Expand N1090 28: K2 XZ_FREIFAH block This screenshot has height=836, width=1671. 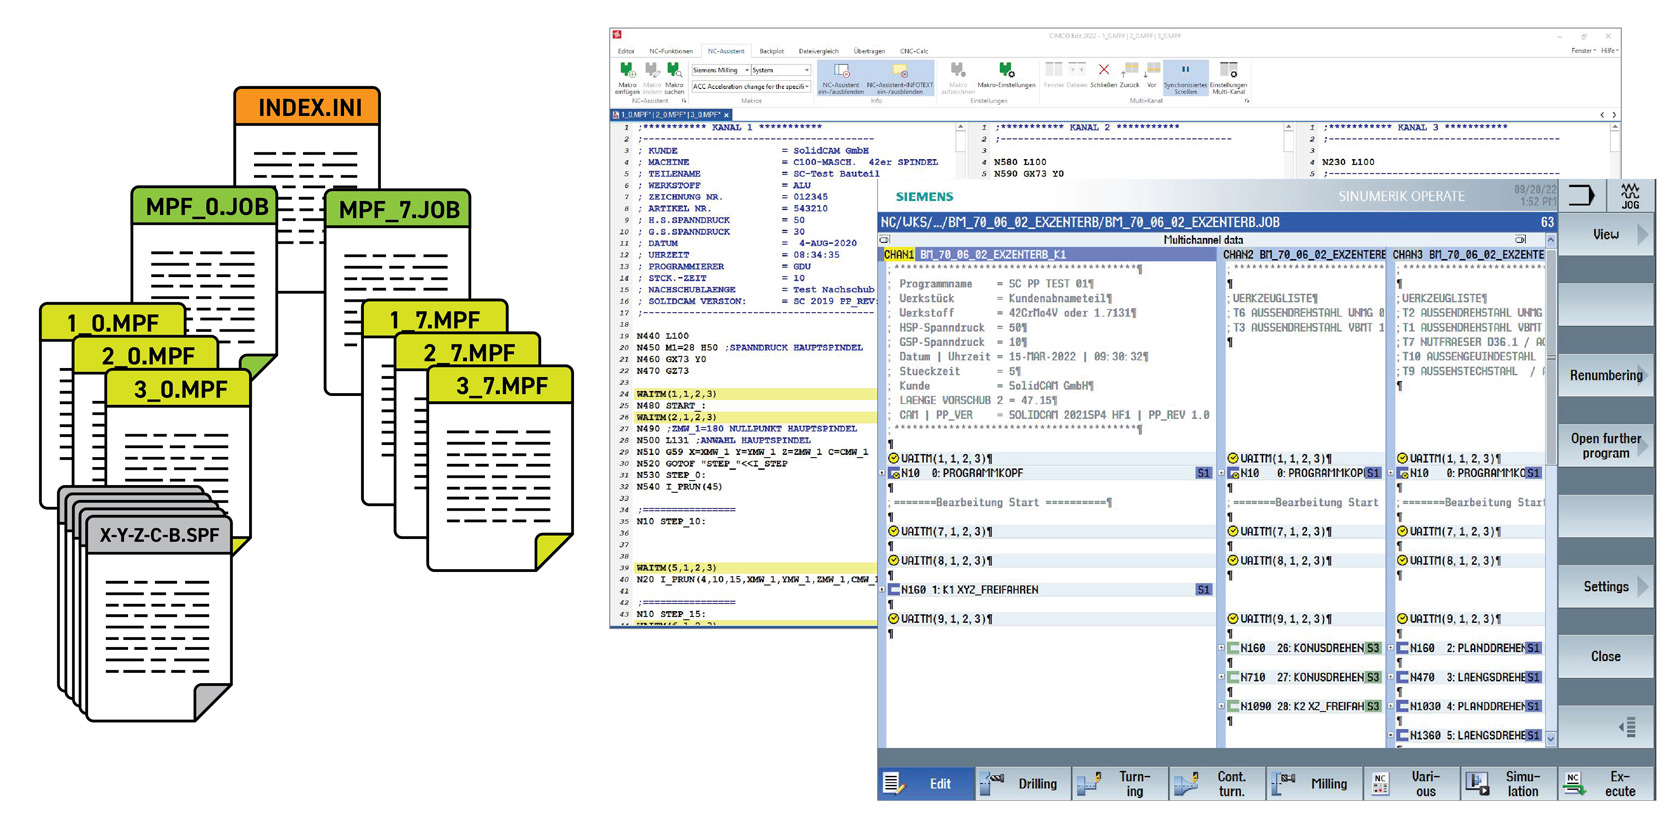[x=1222, y=707]
